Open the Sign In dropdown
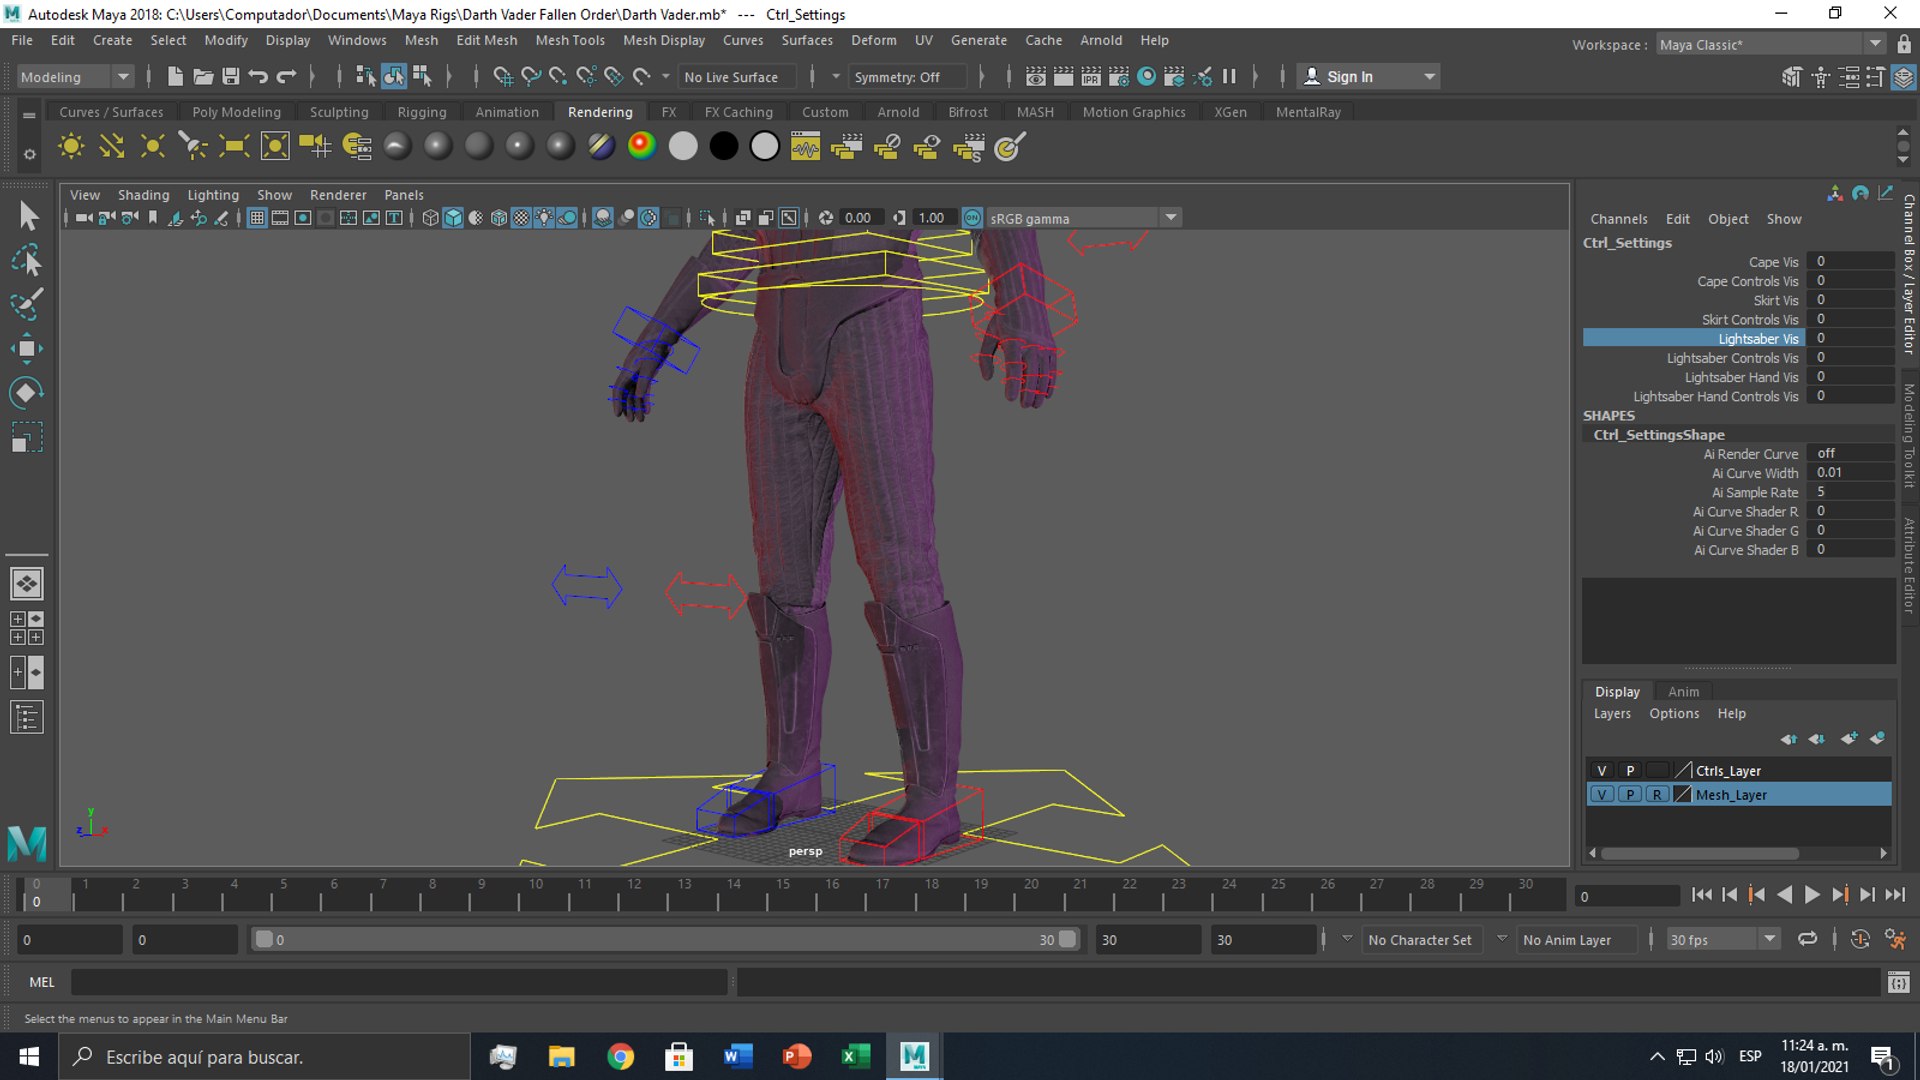This screenshot has height=1080, width=1920. pos(1369,76)
